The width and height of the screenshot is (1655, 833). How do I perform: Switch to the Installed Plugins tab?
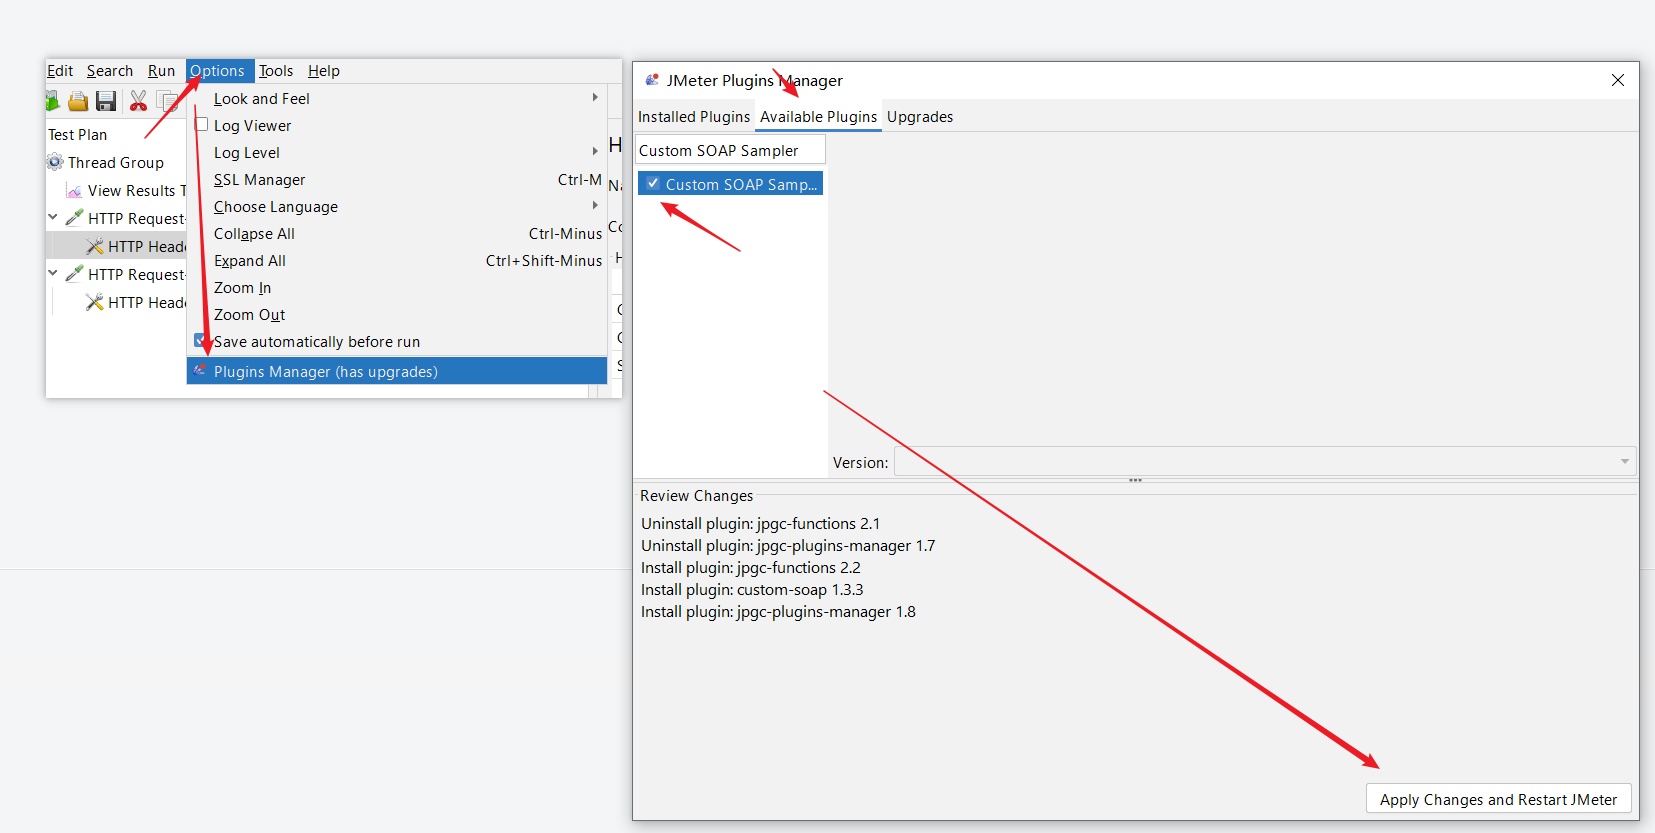(x=693, y=117)
